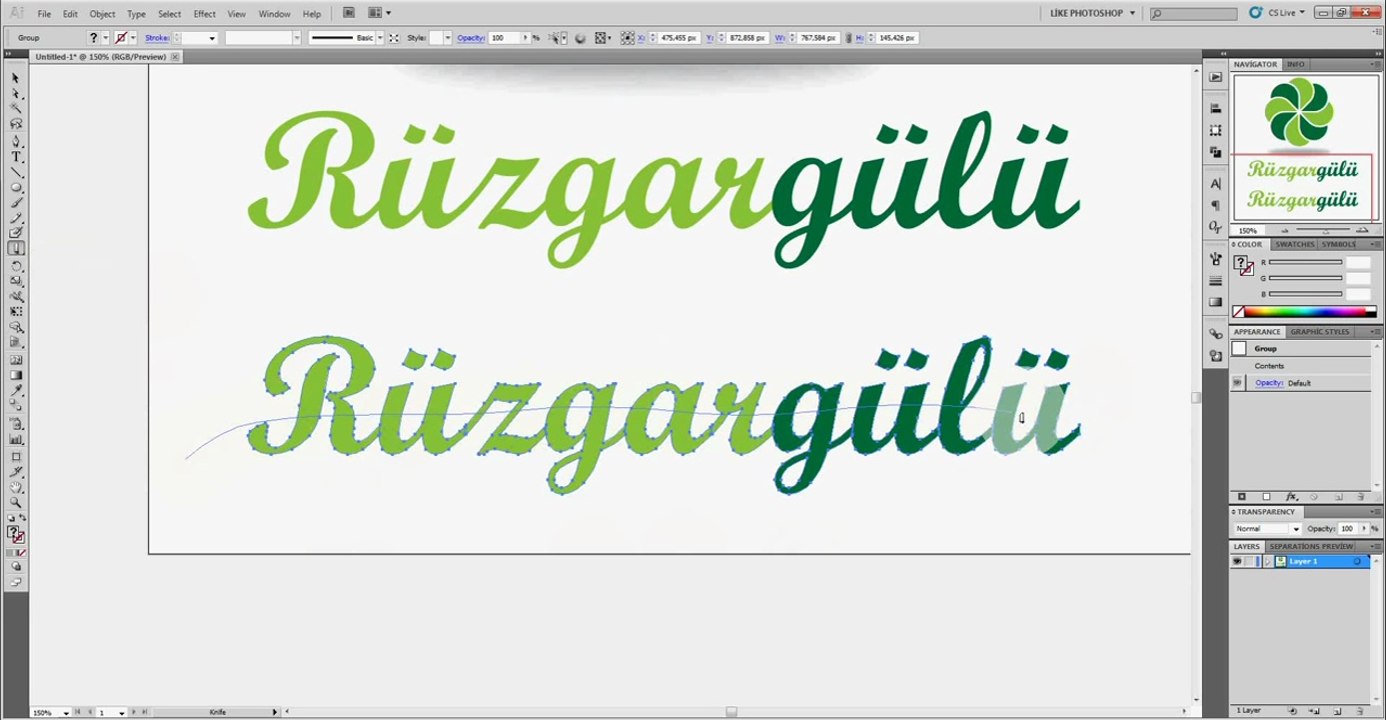Open the Transform panel icon in dock
1386x720 pixels.
pyautogui.click(x=1215, y=130)
